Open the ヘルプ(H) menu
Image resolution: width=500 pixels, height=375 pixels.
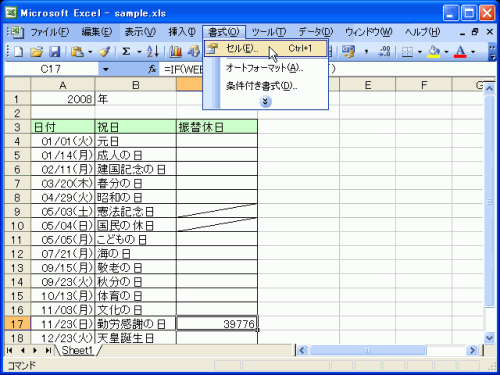click(422, 32)
